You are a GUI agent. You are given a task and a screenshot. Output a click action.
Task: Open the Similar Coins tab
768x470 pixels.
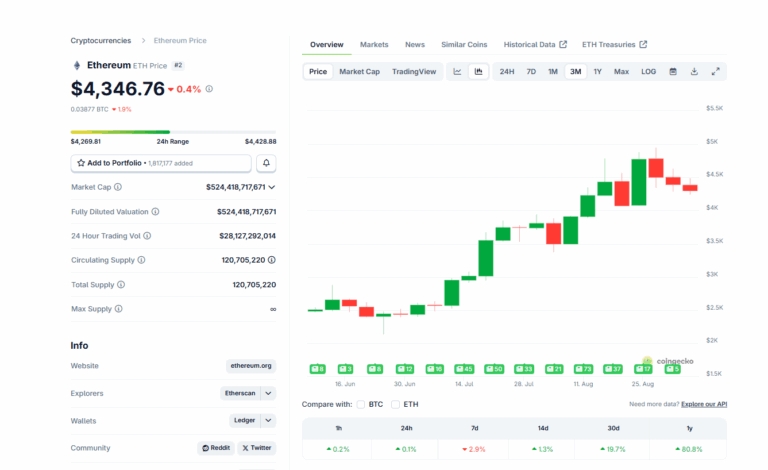pos(464,45)
